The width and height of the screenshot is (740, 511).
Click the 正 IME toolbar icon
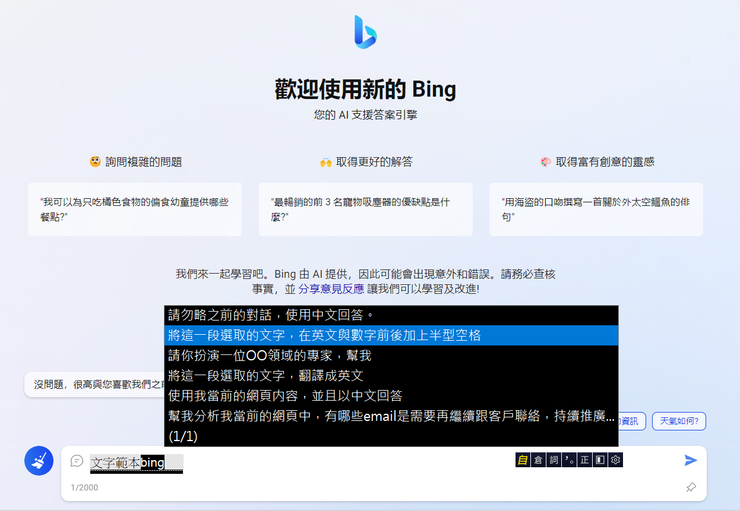point(584,460)
